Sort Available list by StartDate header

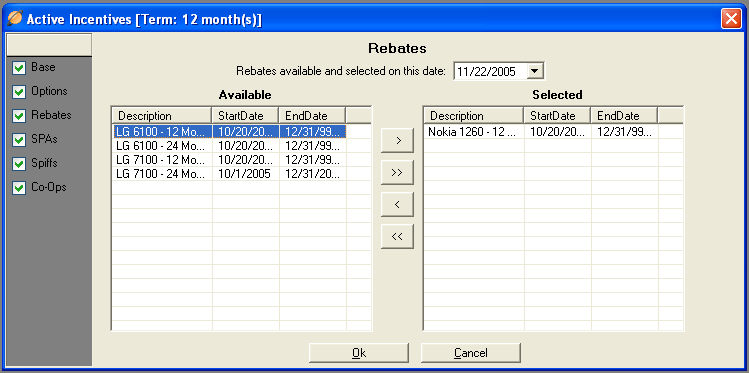246,116
